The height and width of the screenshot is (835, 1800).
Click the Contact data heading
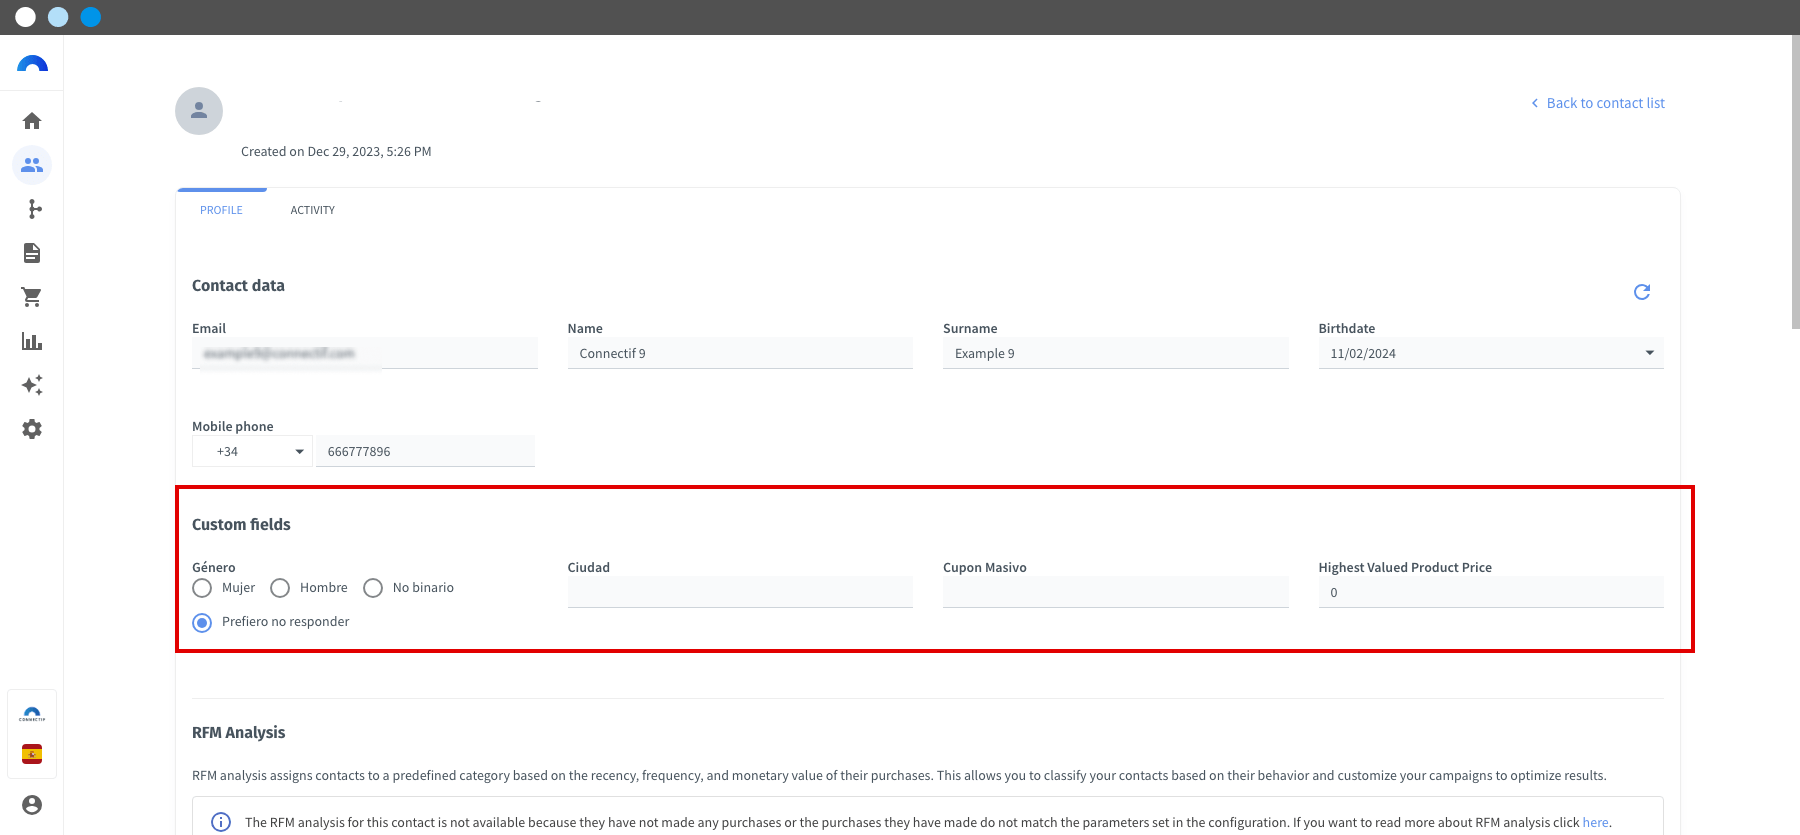coord(238,285)
